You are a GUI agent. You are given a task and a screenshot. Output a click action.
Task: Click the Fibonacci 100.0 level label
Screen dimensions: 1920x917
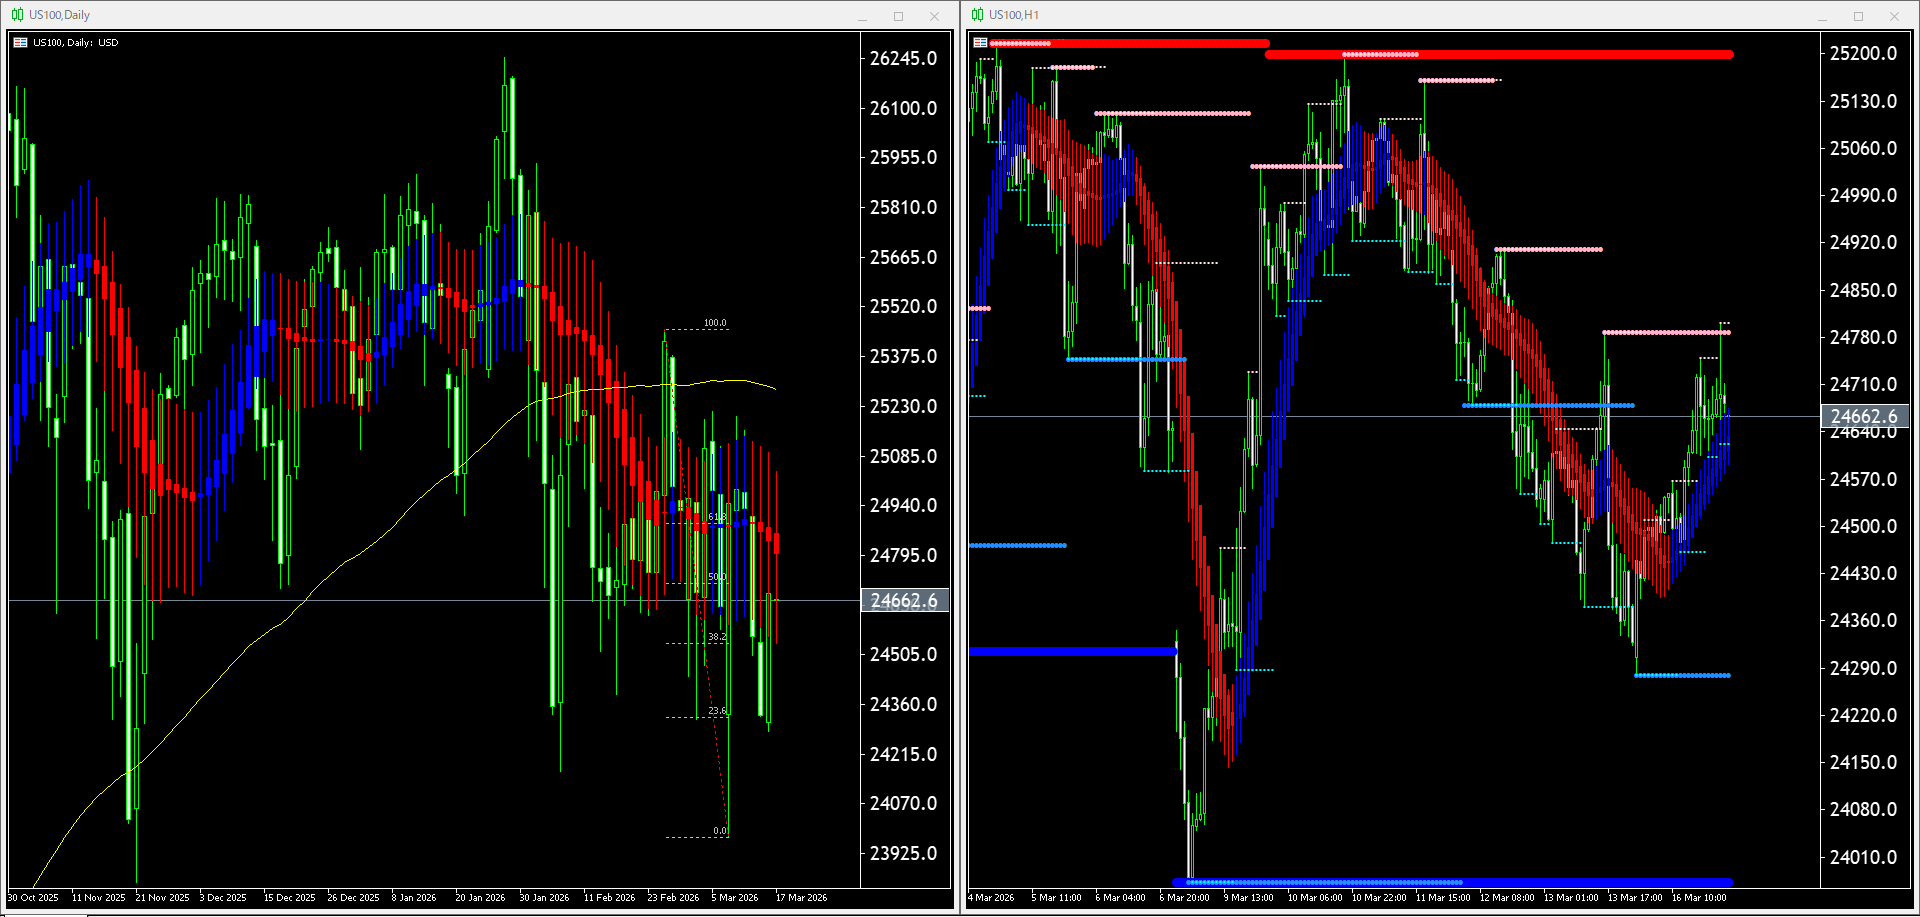click(715, 323)
